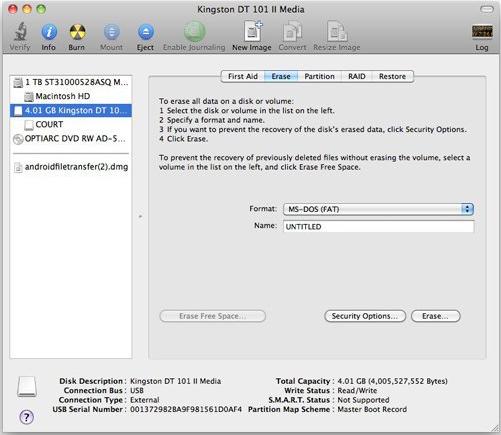Viewport: 501px width, 435px height.
Task: Click the green zoom window button
Action: 41,9
